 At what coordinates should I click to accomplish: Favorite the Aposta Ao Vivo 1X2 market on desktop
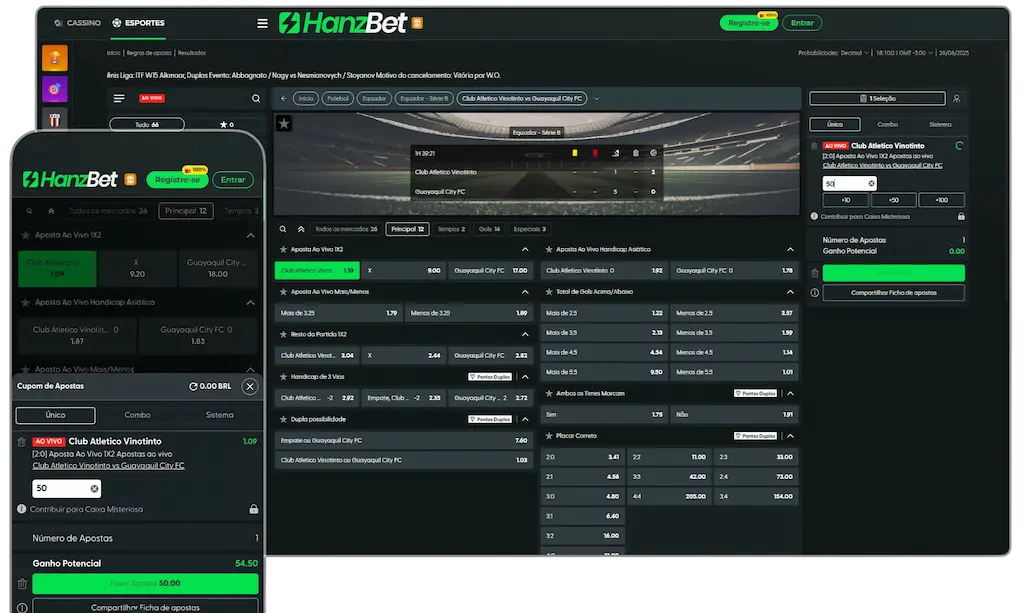(x=283, y=249)
